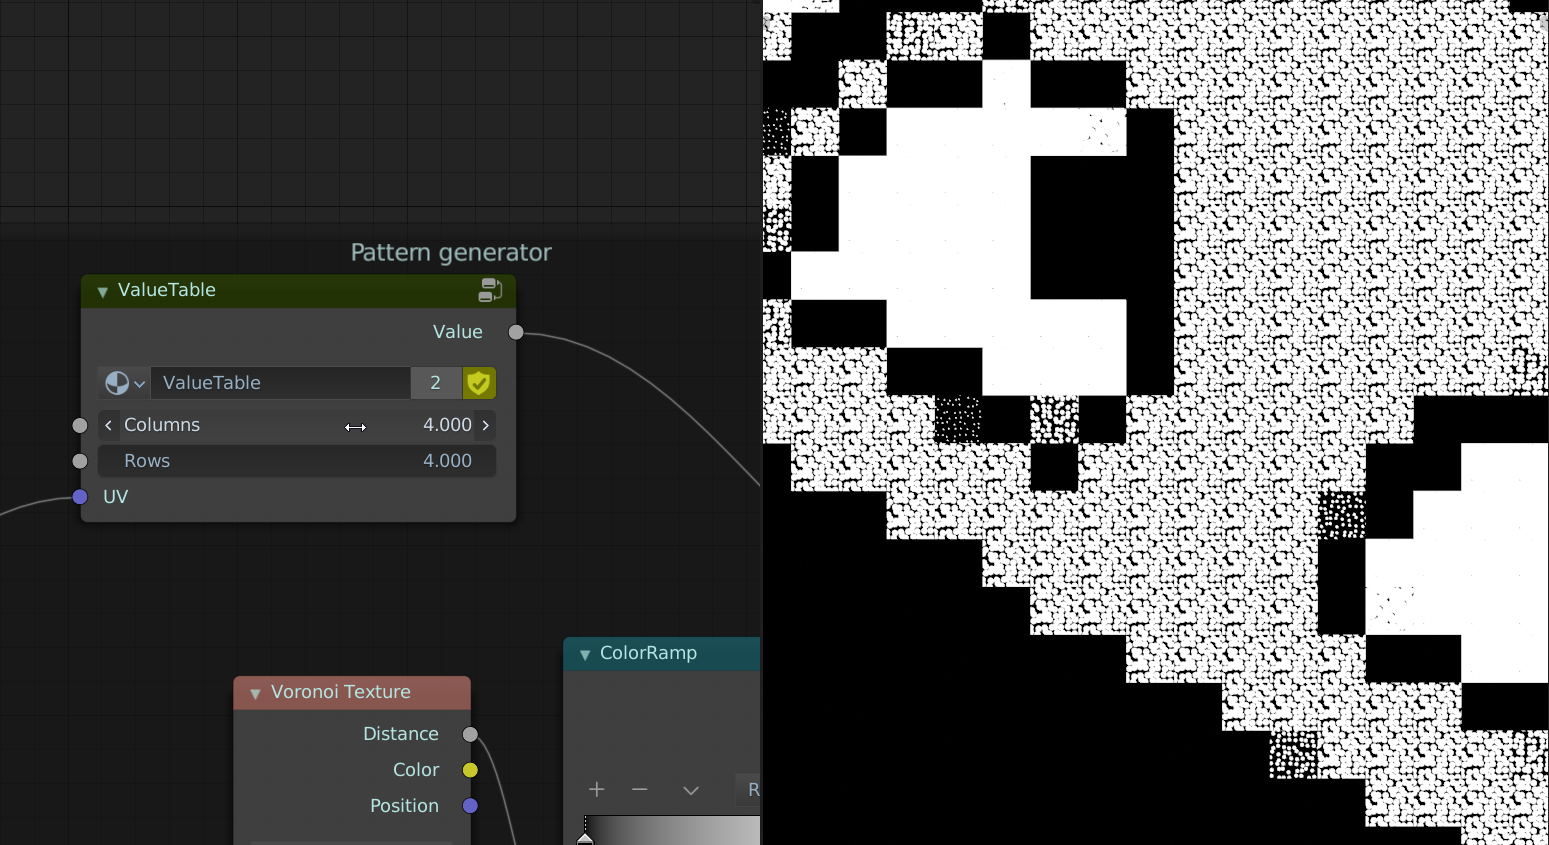
Task: Click the Voronoi Position output socket
Action: pyautogui.click(x=470, y=806)
